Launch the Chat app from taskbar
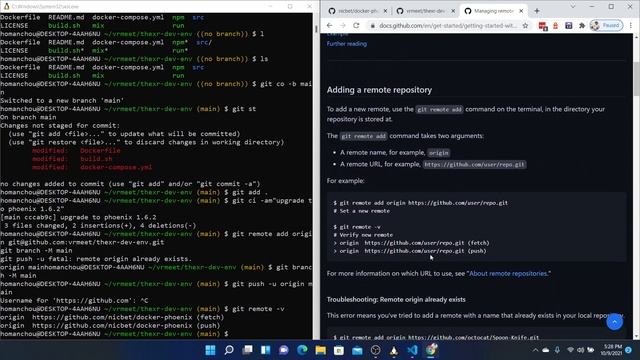The height and width of the screenshot is (360, 640). click(x=284, y=350)
